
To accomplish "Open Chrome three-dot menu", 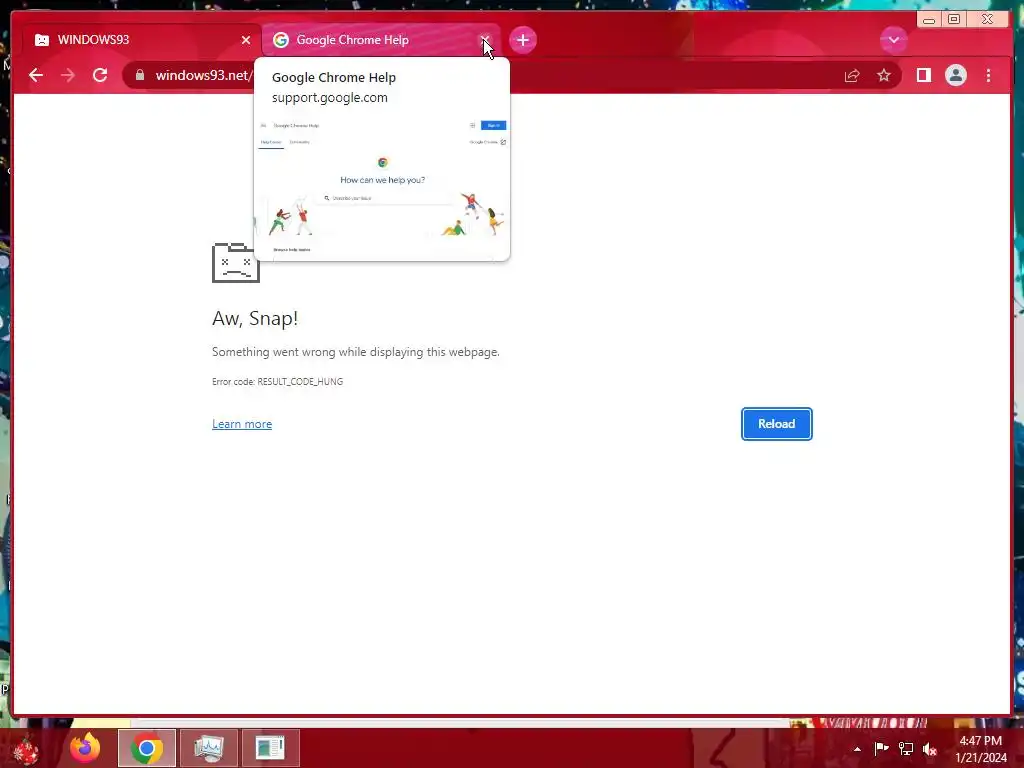I will 989,76.
